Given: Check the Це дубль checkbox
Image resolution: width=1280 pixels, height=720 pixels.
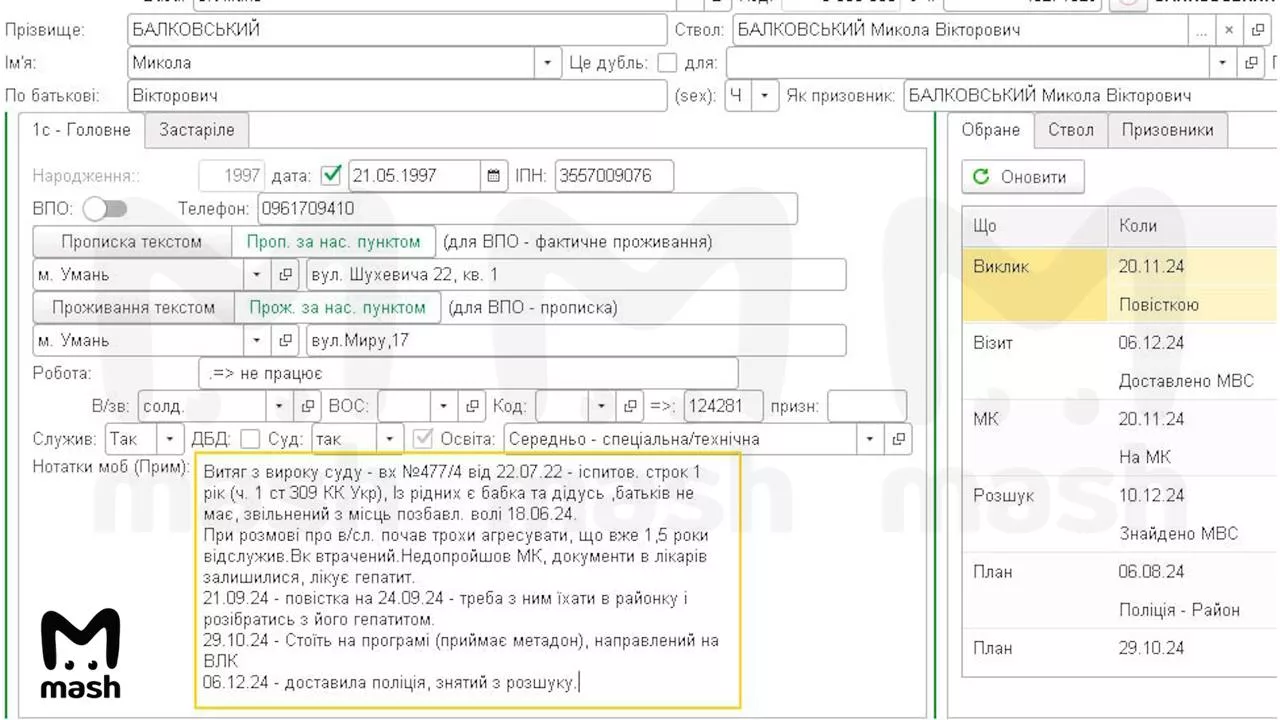Looking at the screenshot, I should (x=667, y=63).
